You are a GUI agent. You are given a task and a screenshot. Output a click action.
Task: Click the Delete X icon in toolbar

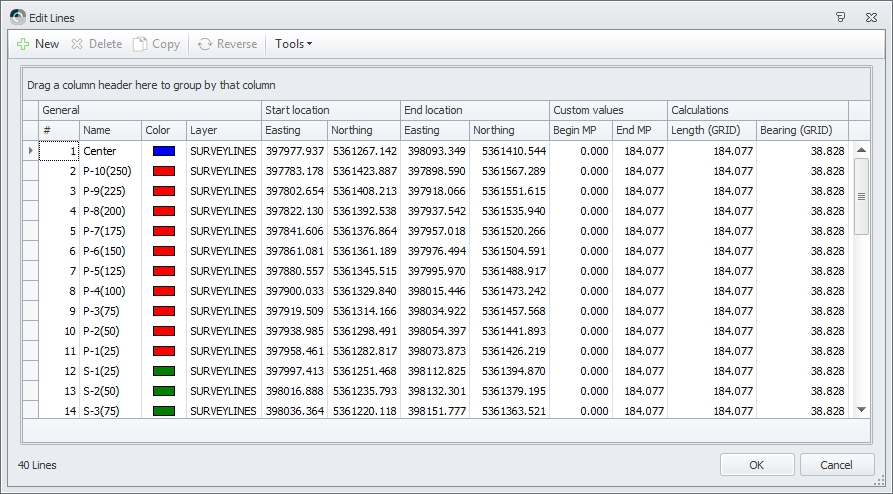point(78,44)
